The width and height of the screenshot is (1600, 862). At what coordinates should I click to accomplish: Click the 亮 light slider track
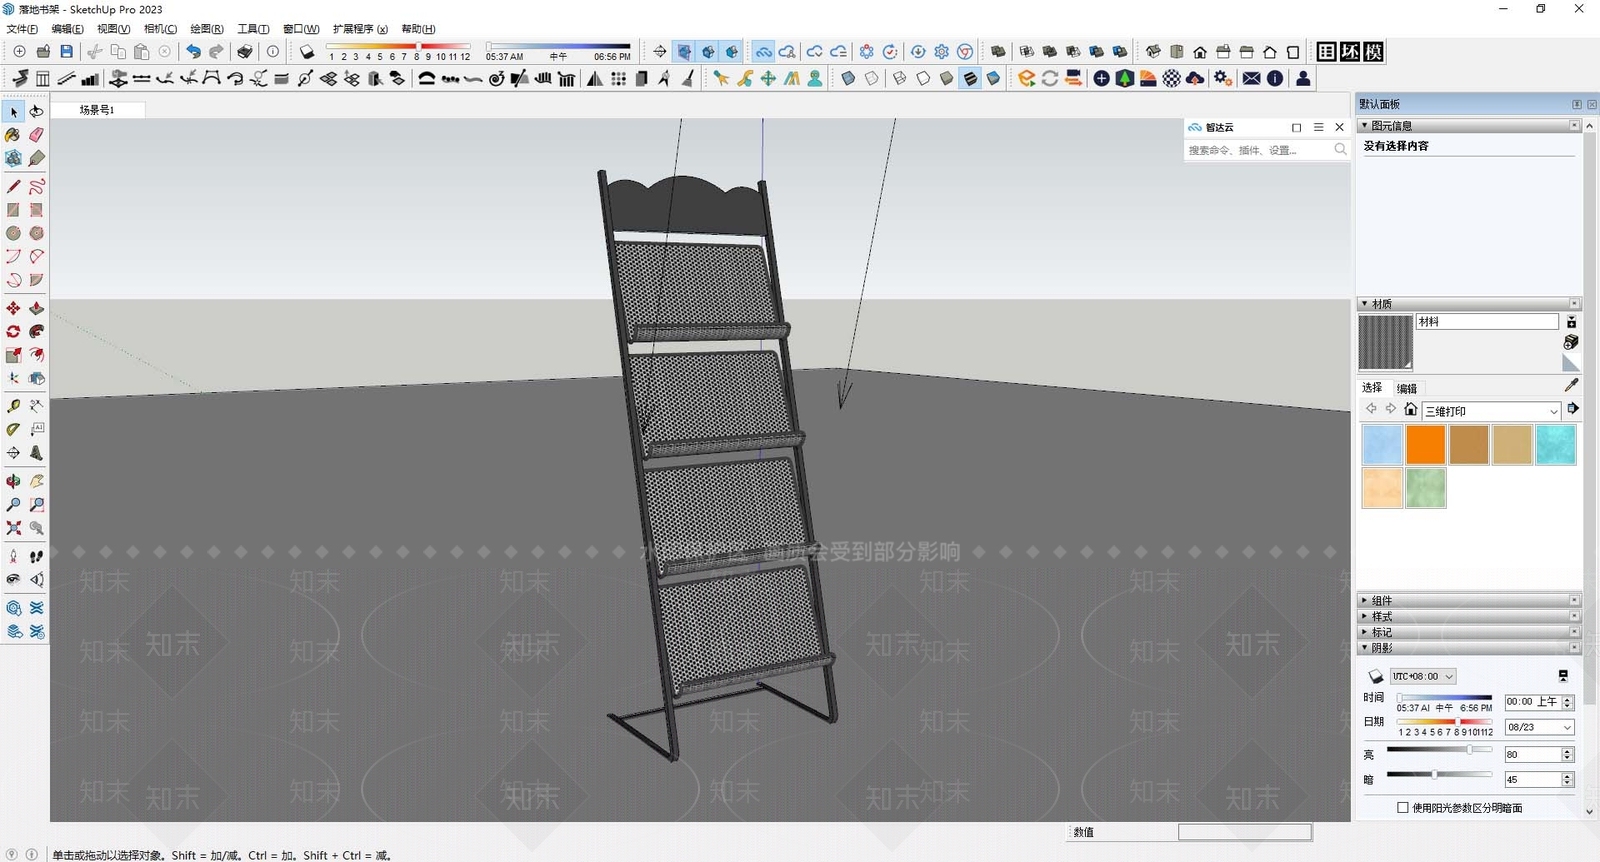1440,749
